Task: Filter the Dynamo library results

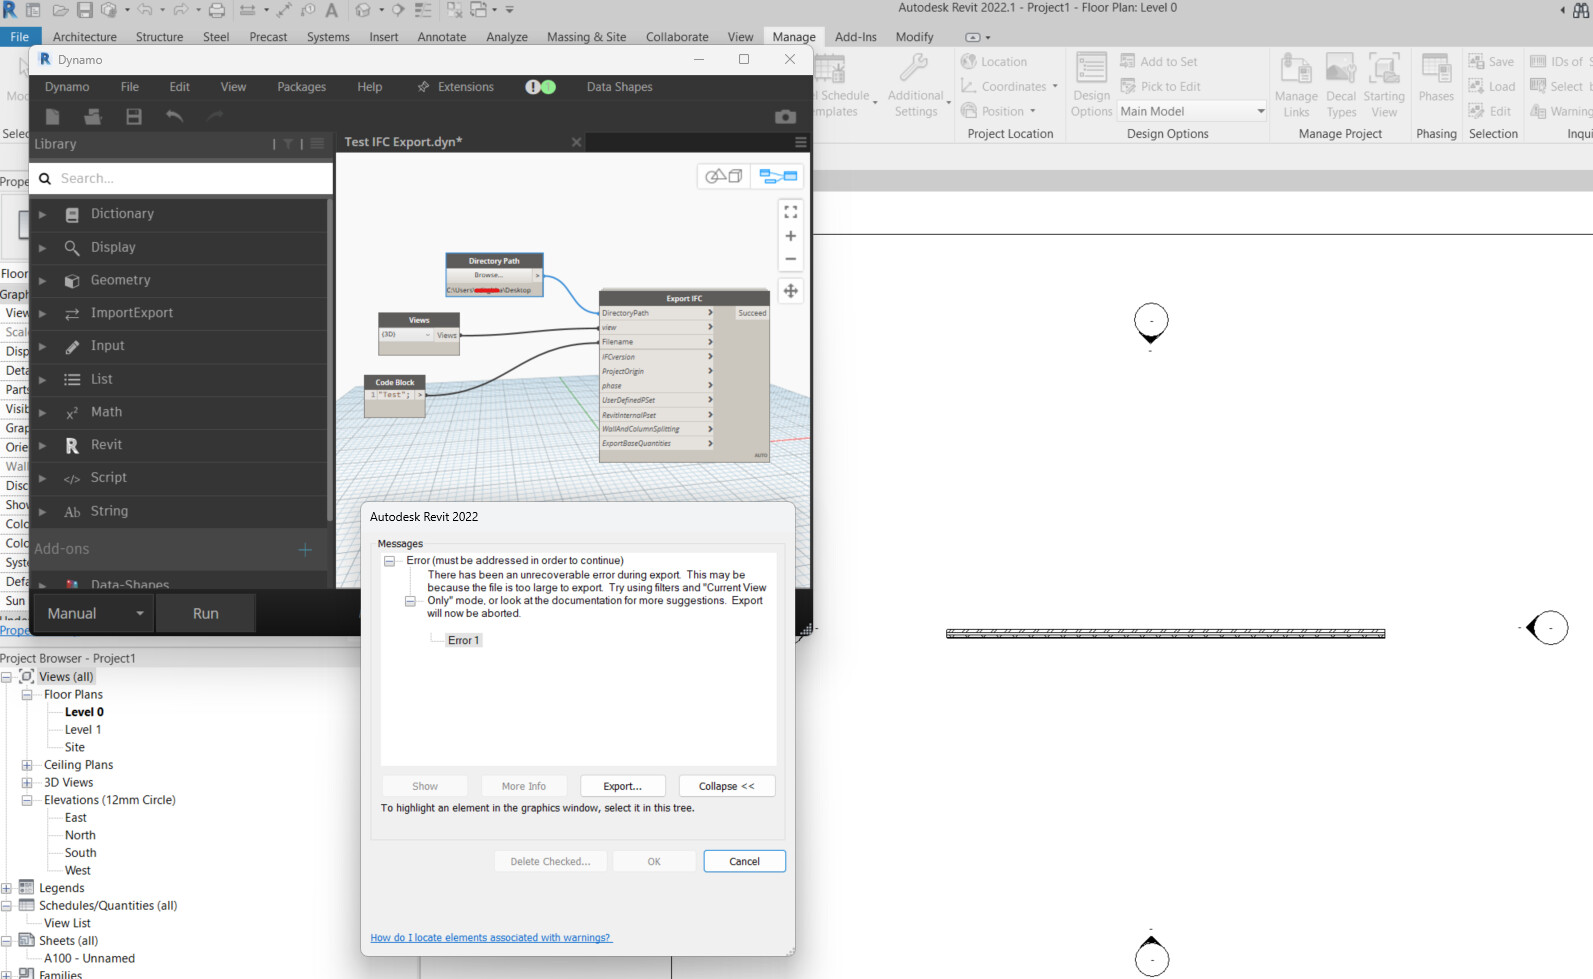Action: coord(288,144)
